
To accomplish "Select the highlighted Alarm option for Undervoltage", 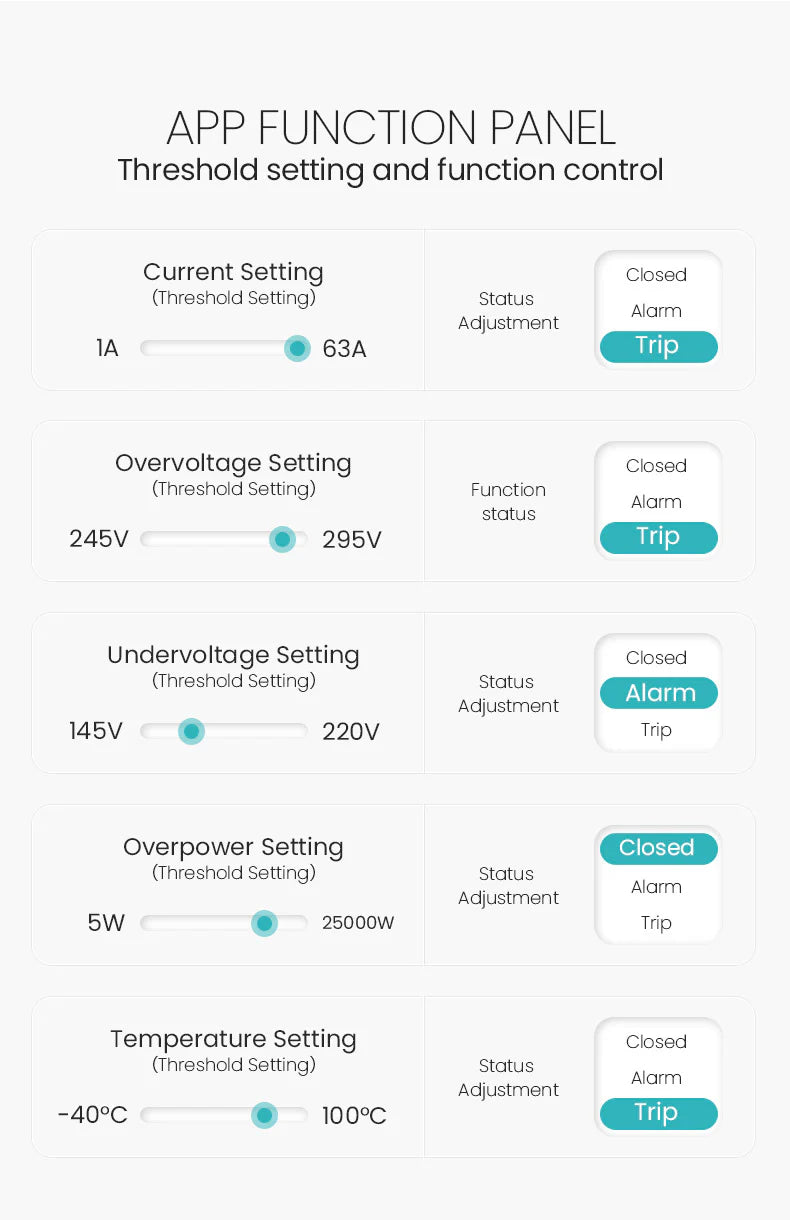I will tap(658, 693).
